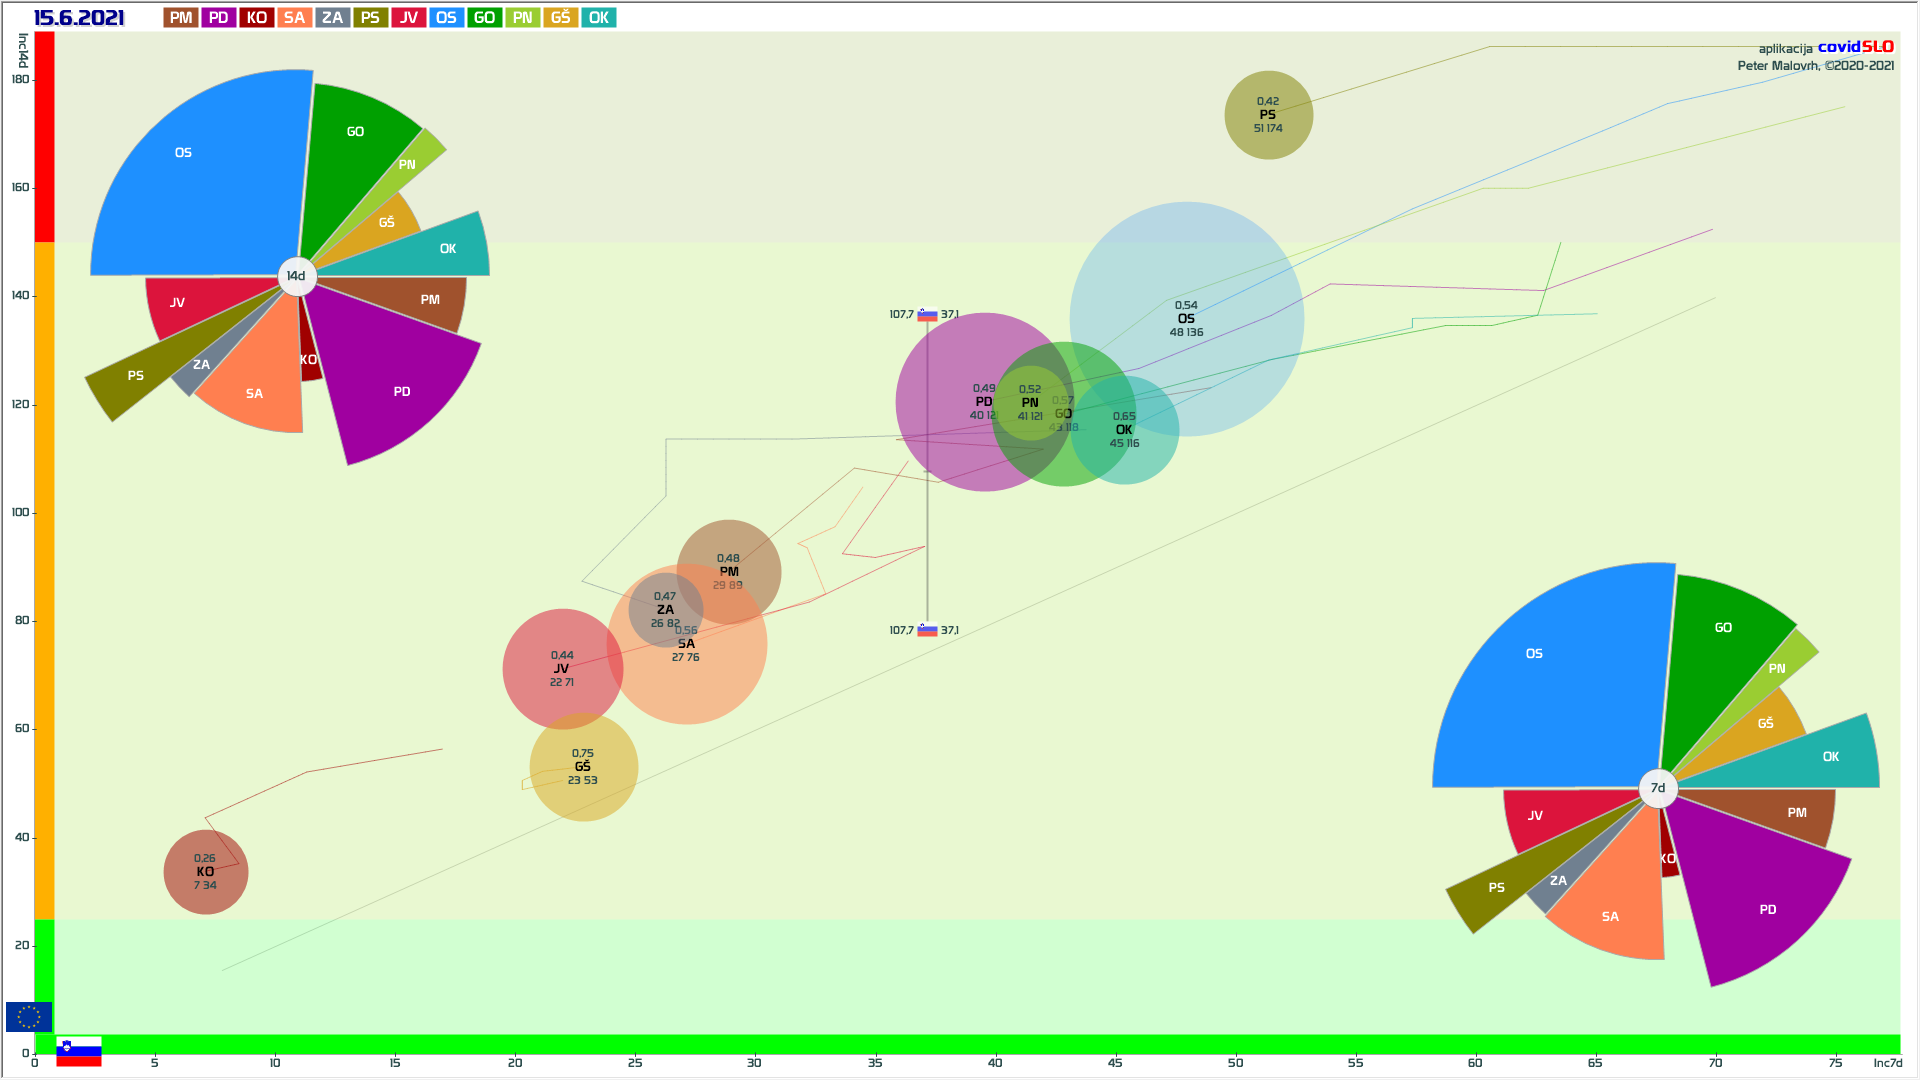Click the EU flag icon
1920x1080 pixels.
point(28,1016)
